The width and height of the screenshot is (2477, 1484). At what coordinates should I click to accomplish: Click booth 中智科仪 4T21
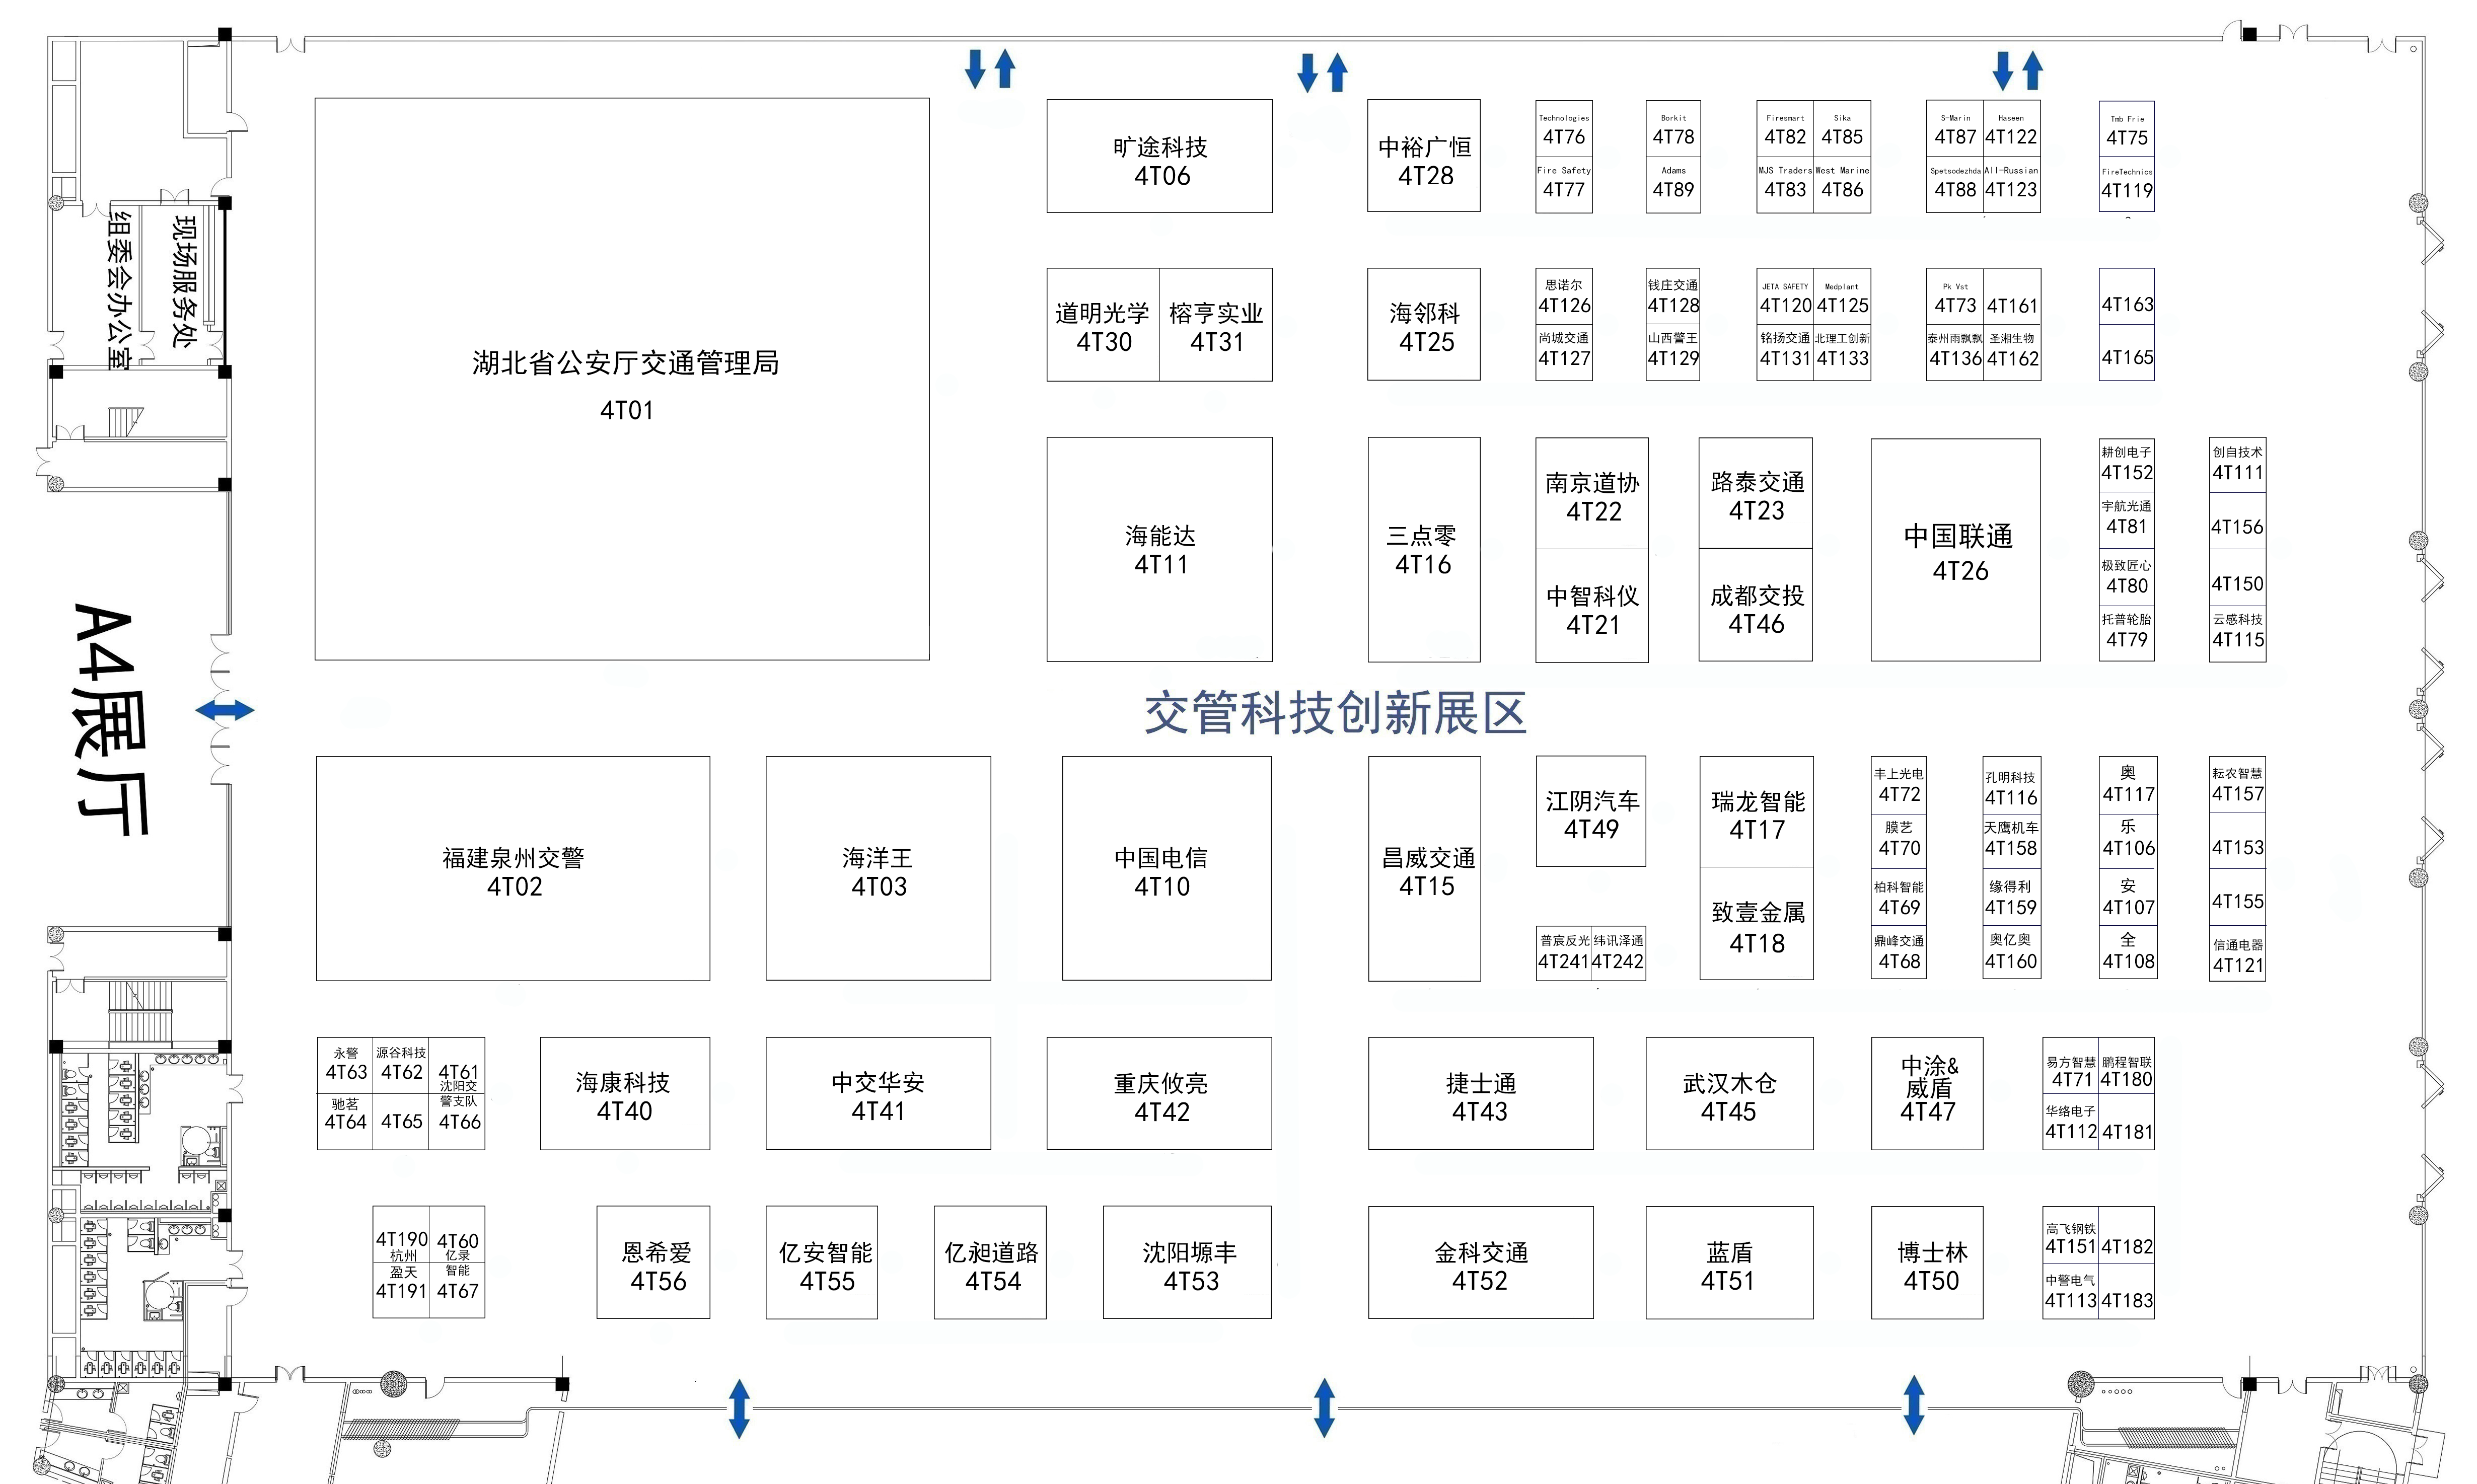(x=1592, y=606)
